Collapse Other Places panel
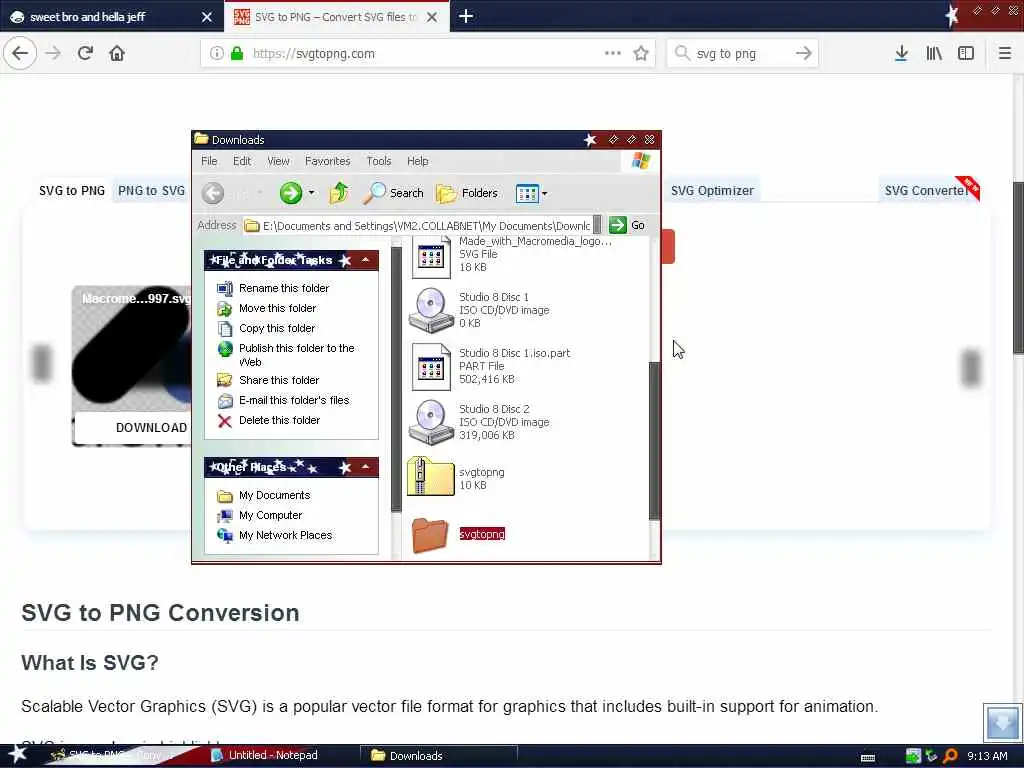Image resolution: width=1024 pixels, height=768 pixels. pyautogui.click(x=365, y=468)
